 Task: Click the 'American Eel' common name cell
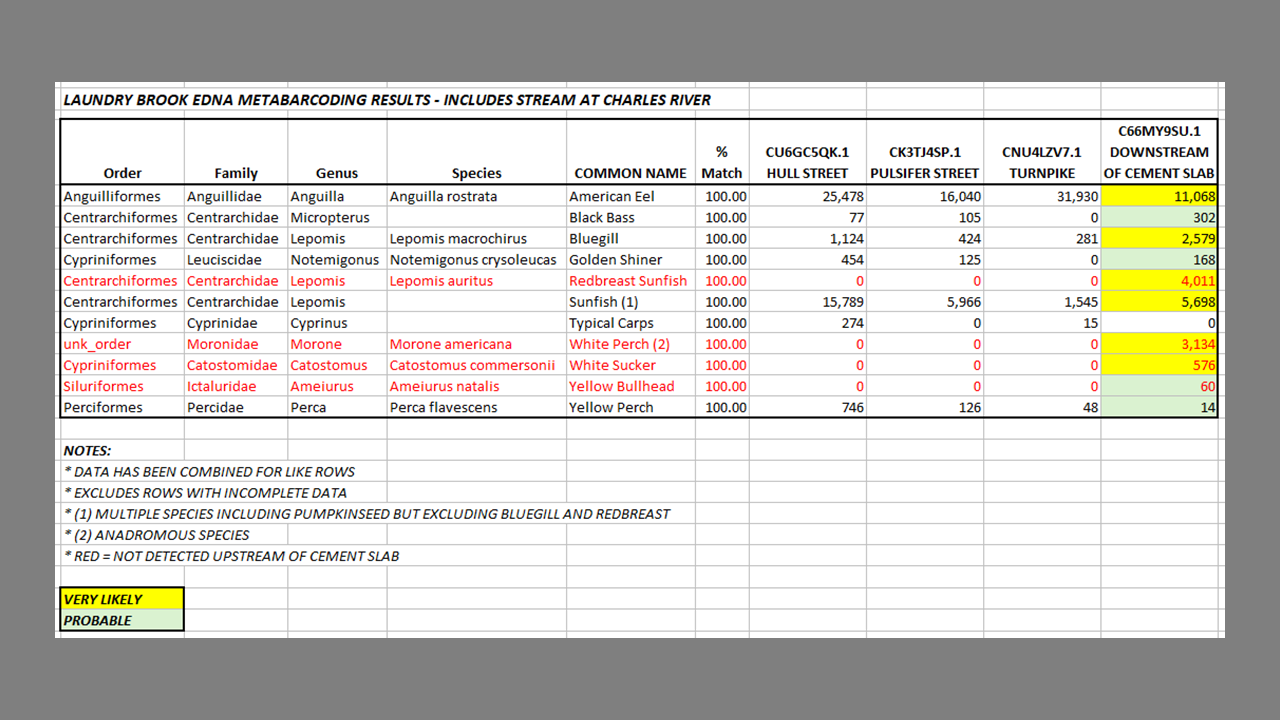tap(631, 197)
